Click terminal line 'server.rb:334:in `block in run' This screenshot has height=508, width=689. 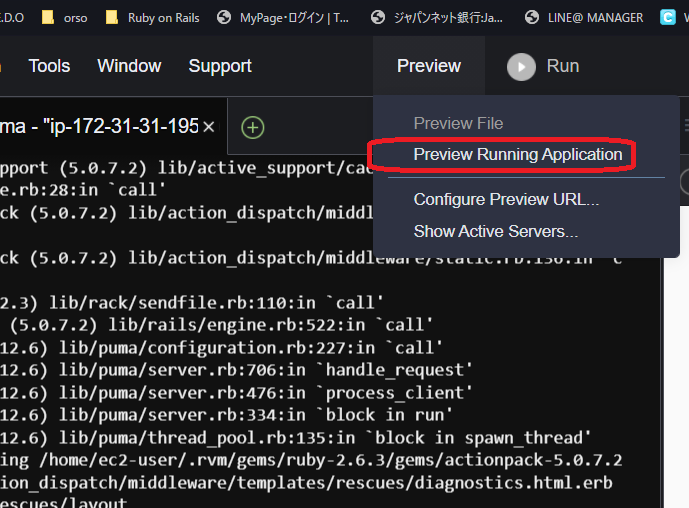226,415
